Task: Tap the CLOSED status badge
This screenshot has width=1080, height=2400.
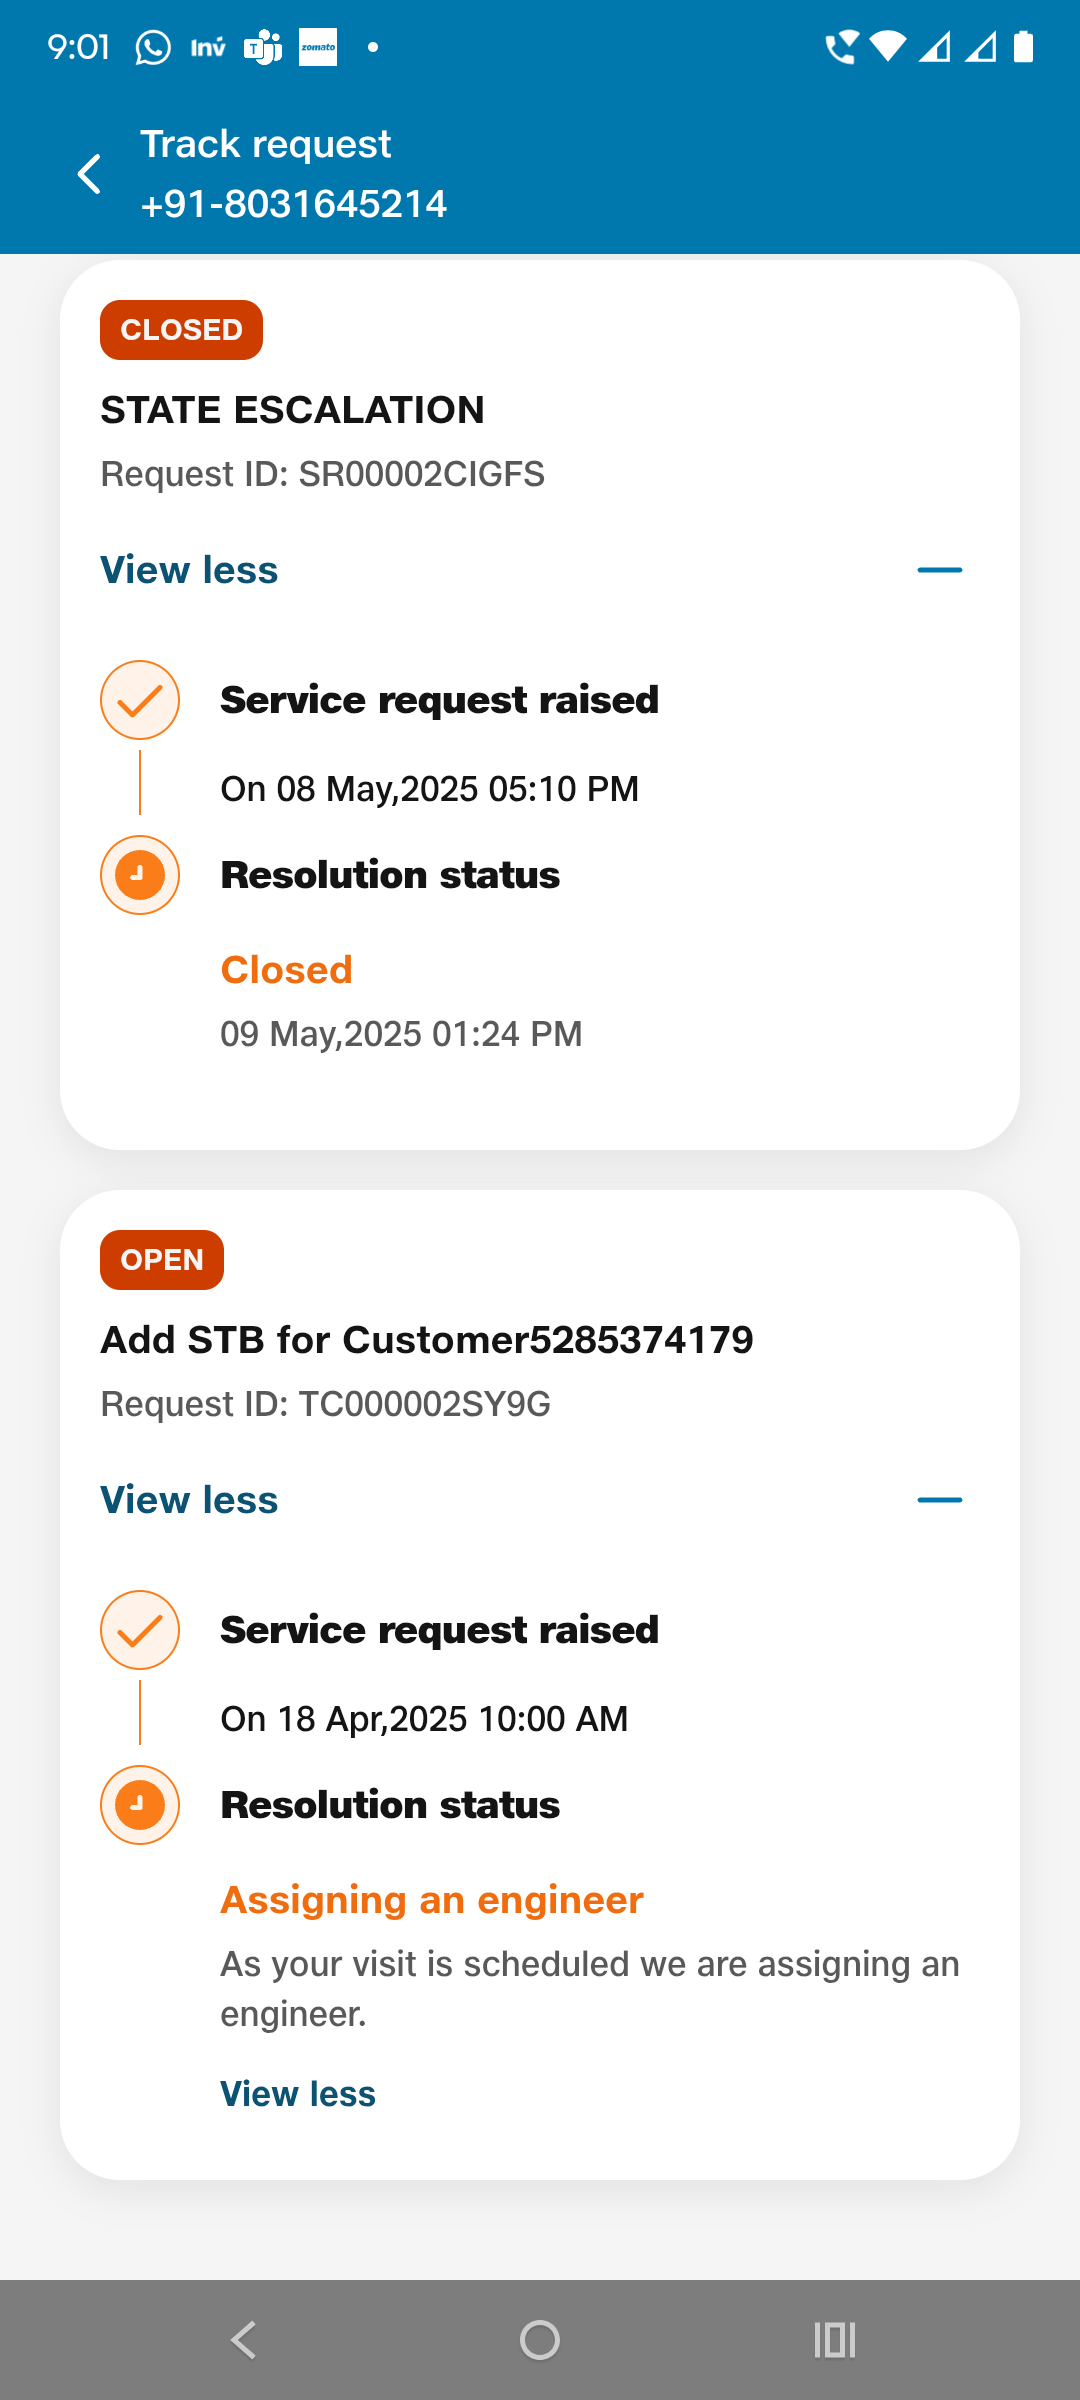Action: click(x=181, y=330)
